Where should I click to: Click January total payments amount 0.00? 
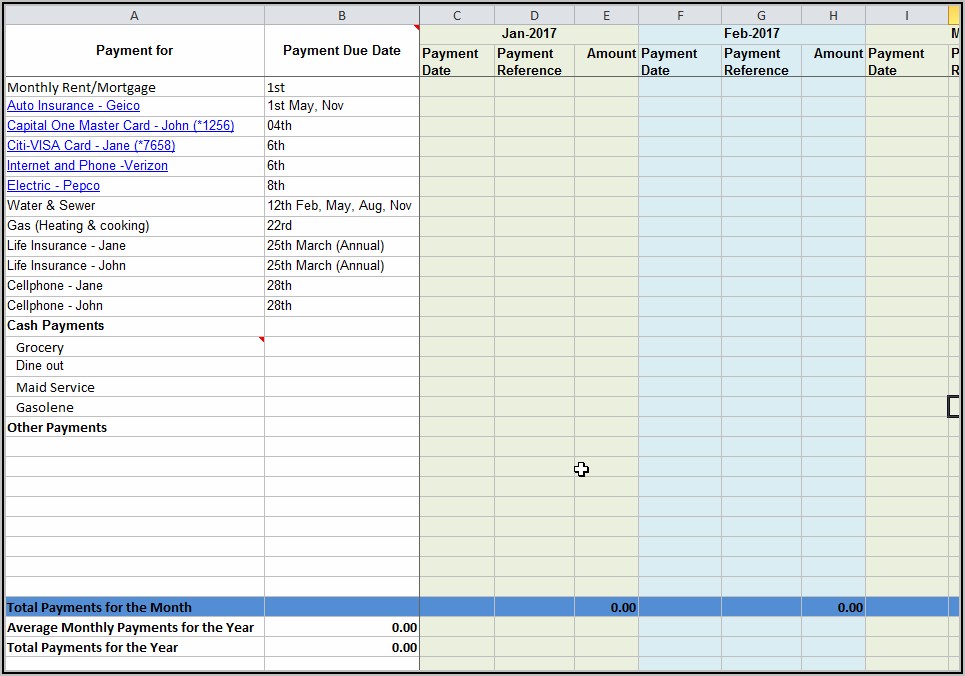click(x=606, y=607)
